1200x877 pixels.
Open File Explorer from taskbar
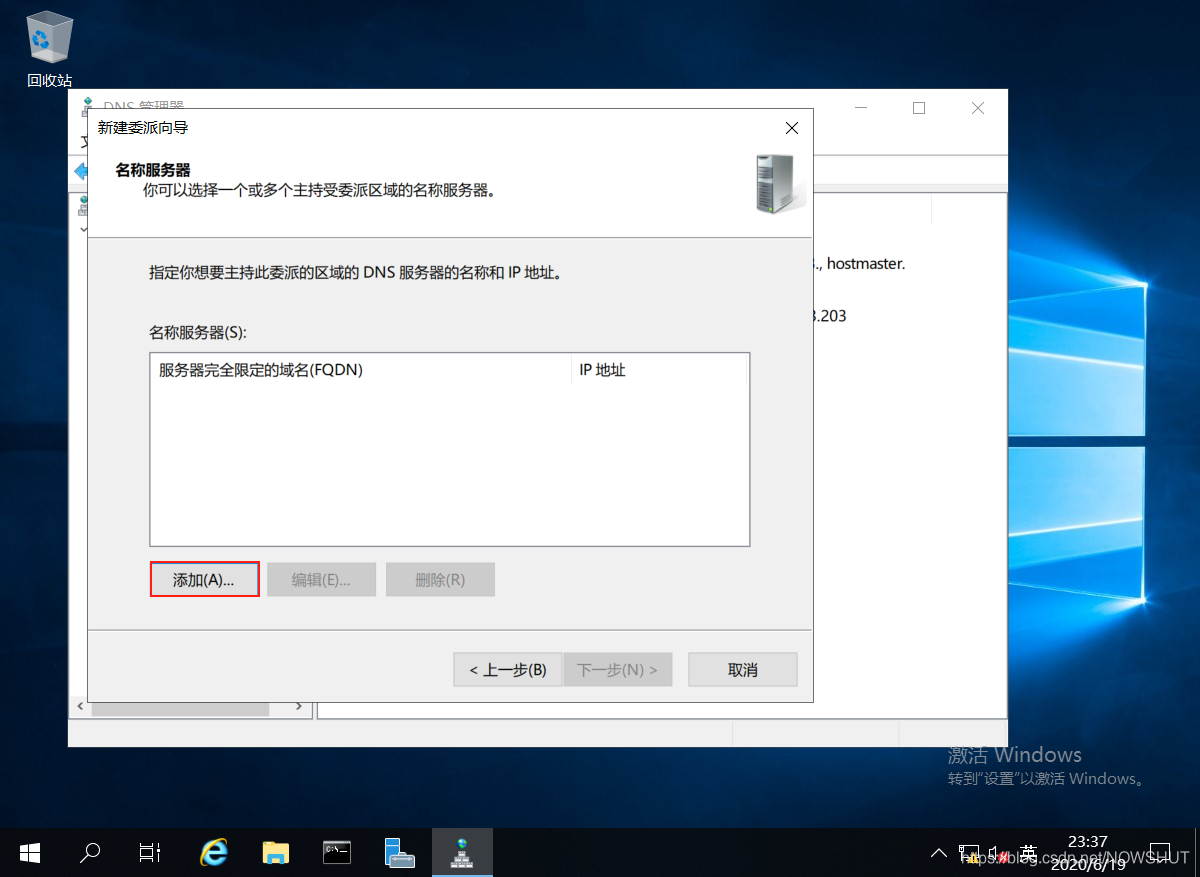tap(275, 852)
